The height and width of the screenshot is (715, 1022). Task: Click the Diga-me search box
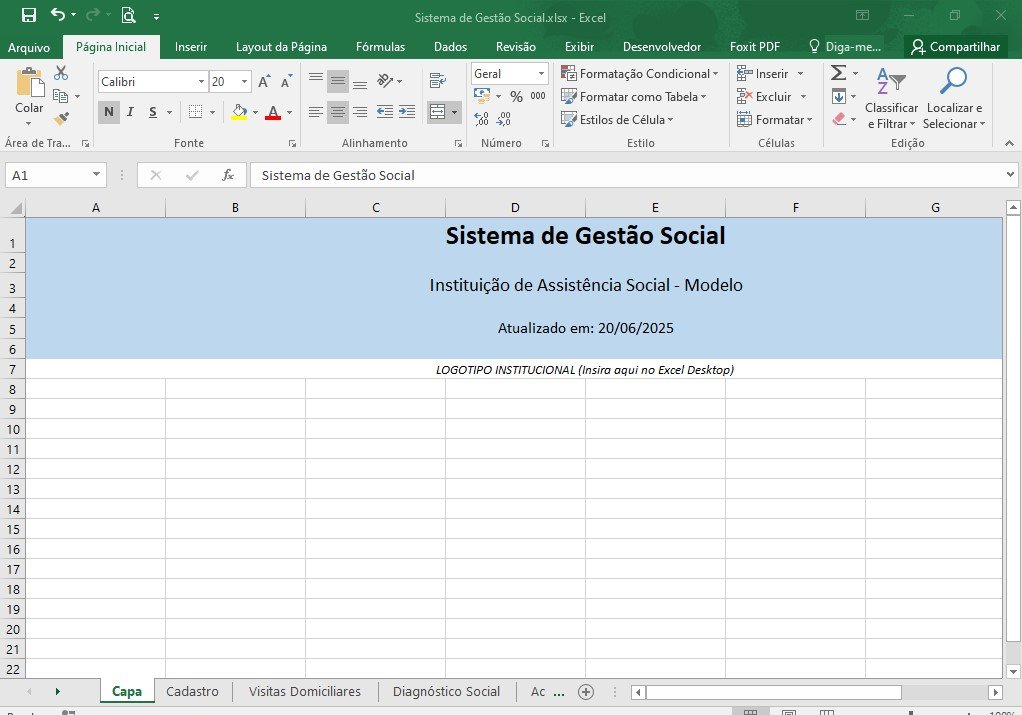coord(845,46)
